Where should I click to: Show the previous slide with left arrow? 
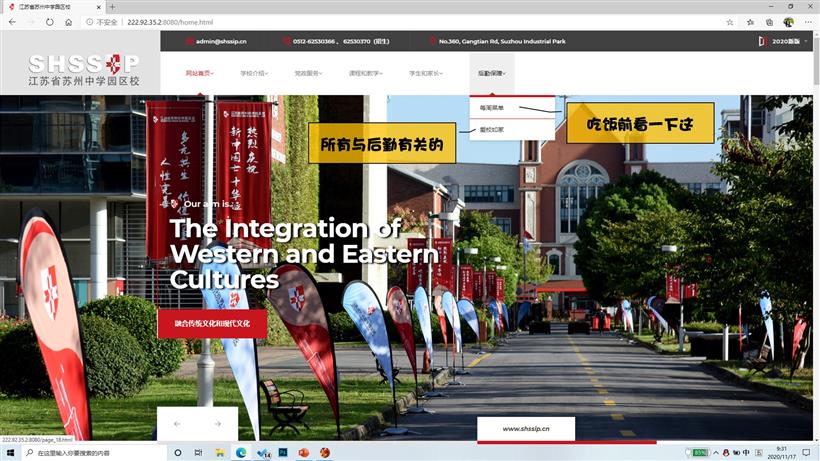[177, 424]
